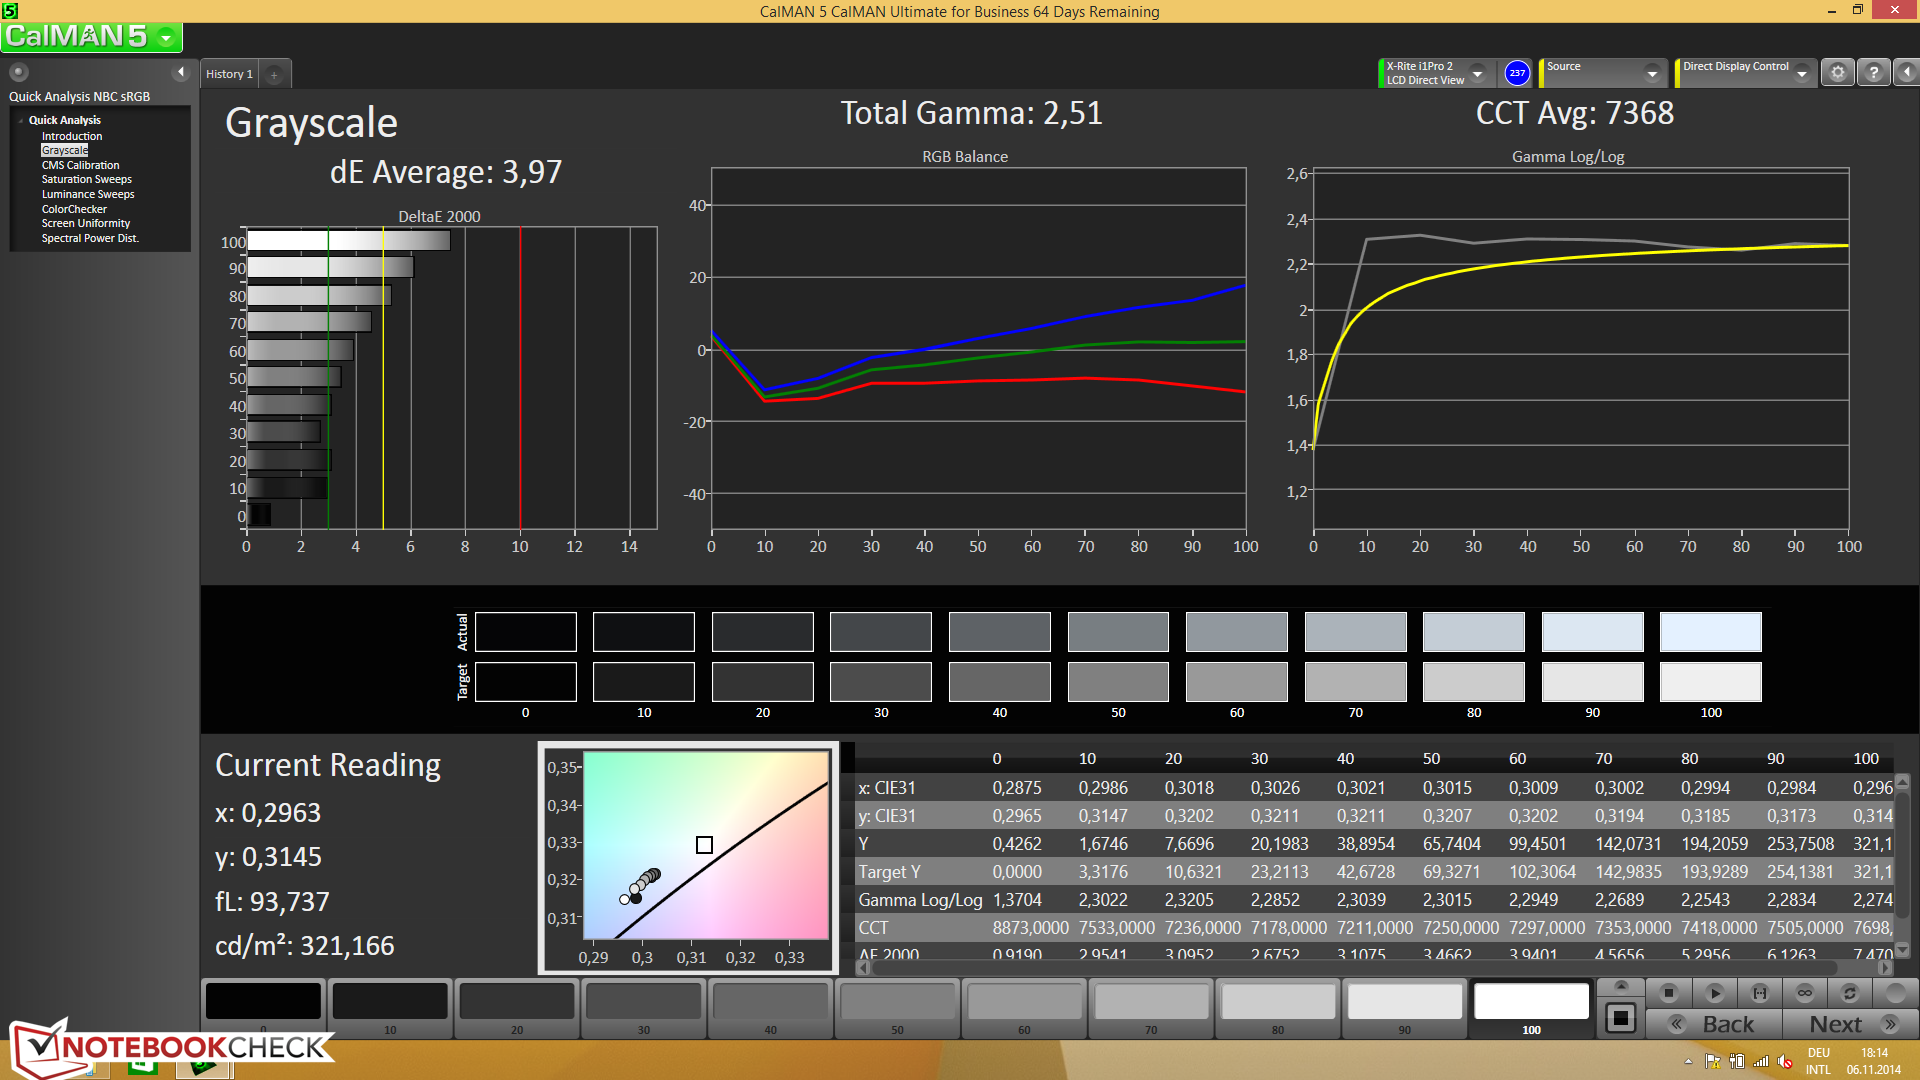
Task: Toggle the right panel collapse arrow
Action: coord(1906,73)
